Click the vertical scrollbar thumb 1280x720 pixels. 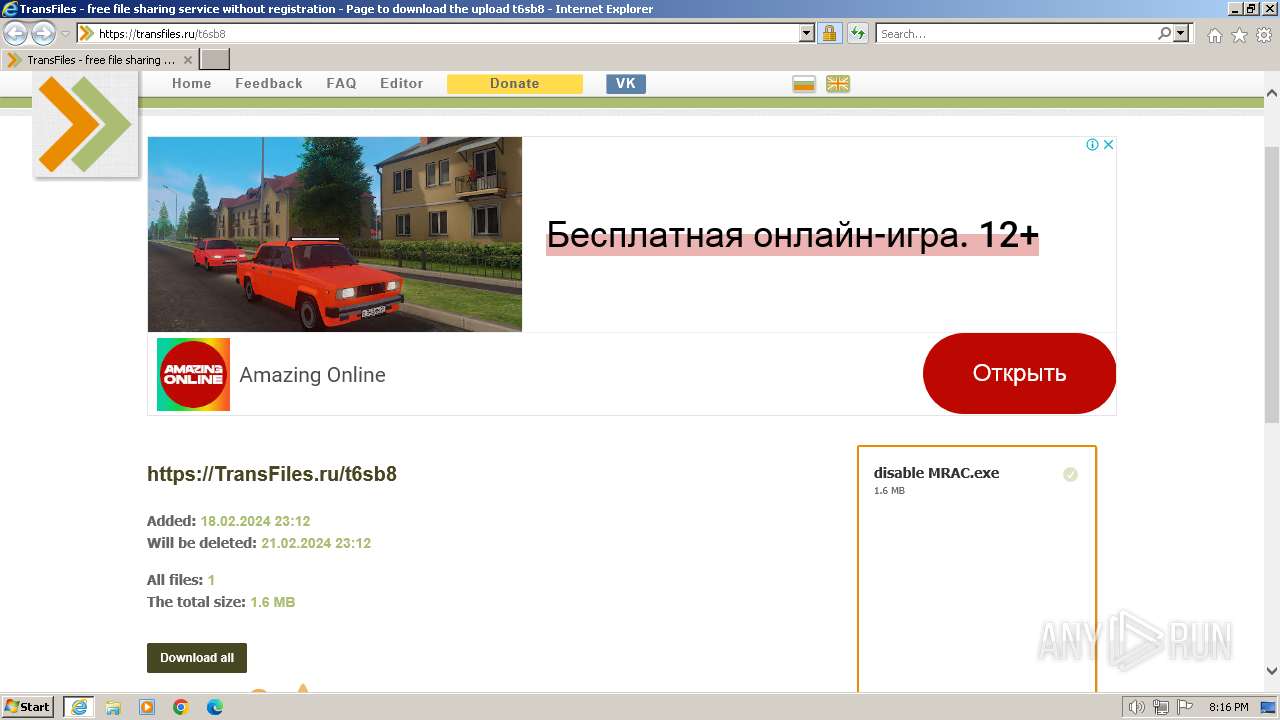(1272, 284)
